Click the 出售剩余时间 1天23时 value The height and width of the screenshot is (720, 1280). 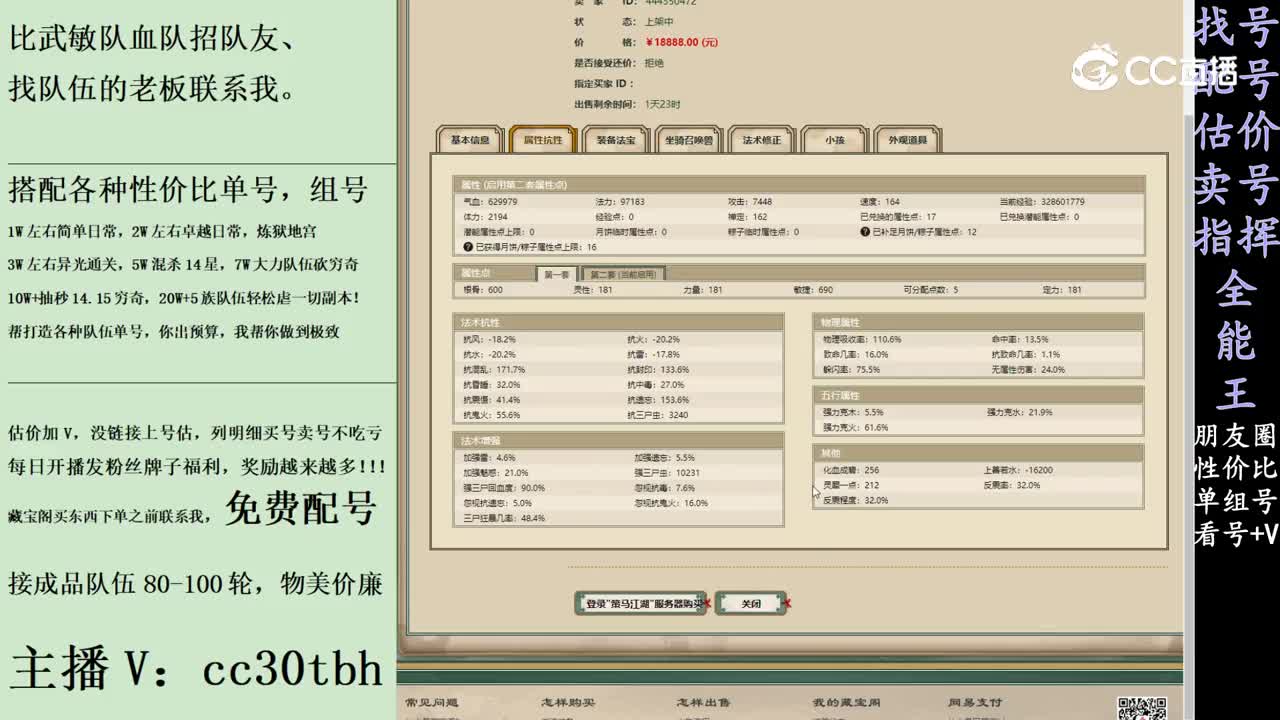(x=662, y=104)
